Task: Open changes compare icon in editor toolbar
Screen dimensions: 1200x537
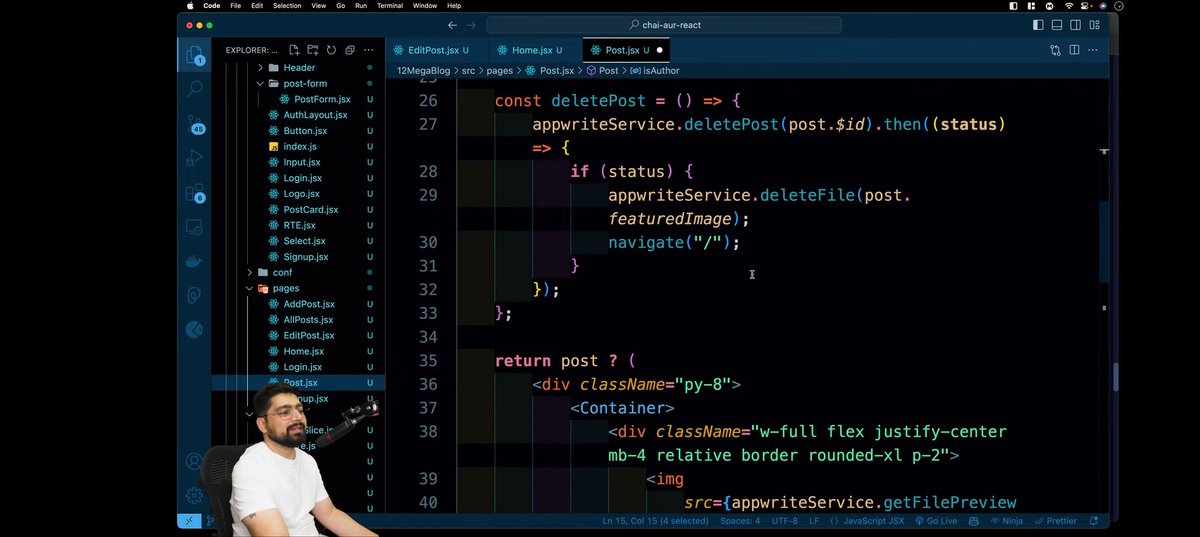Action: tap(1055, 50)
